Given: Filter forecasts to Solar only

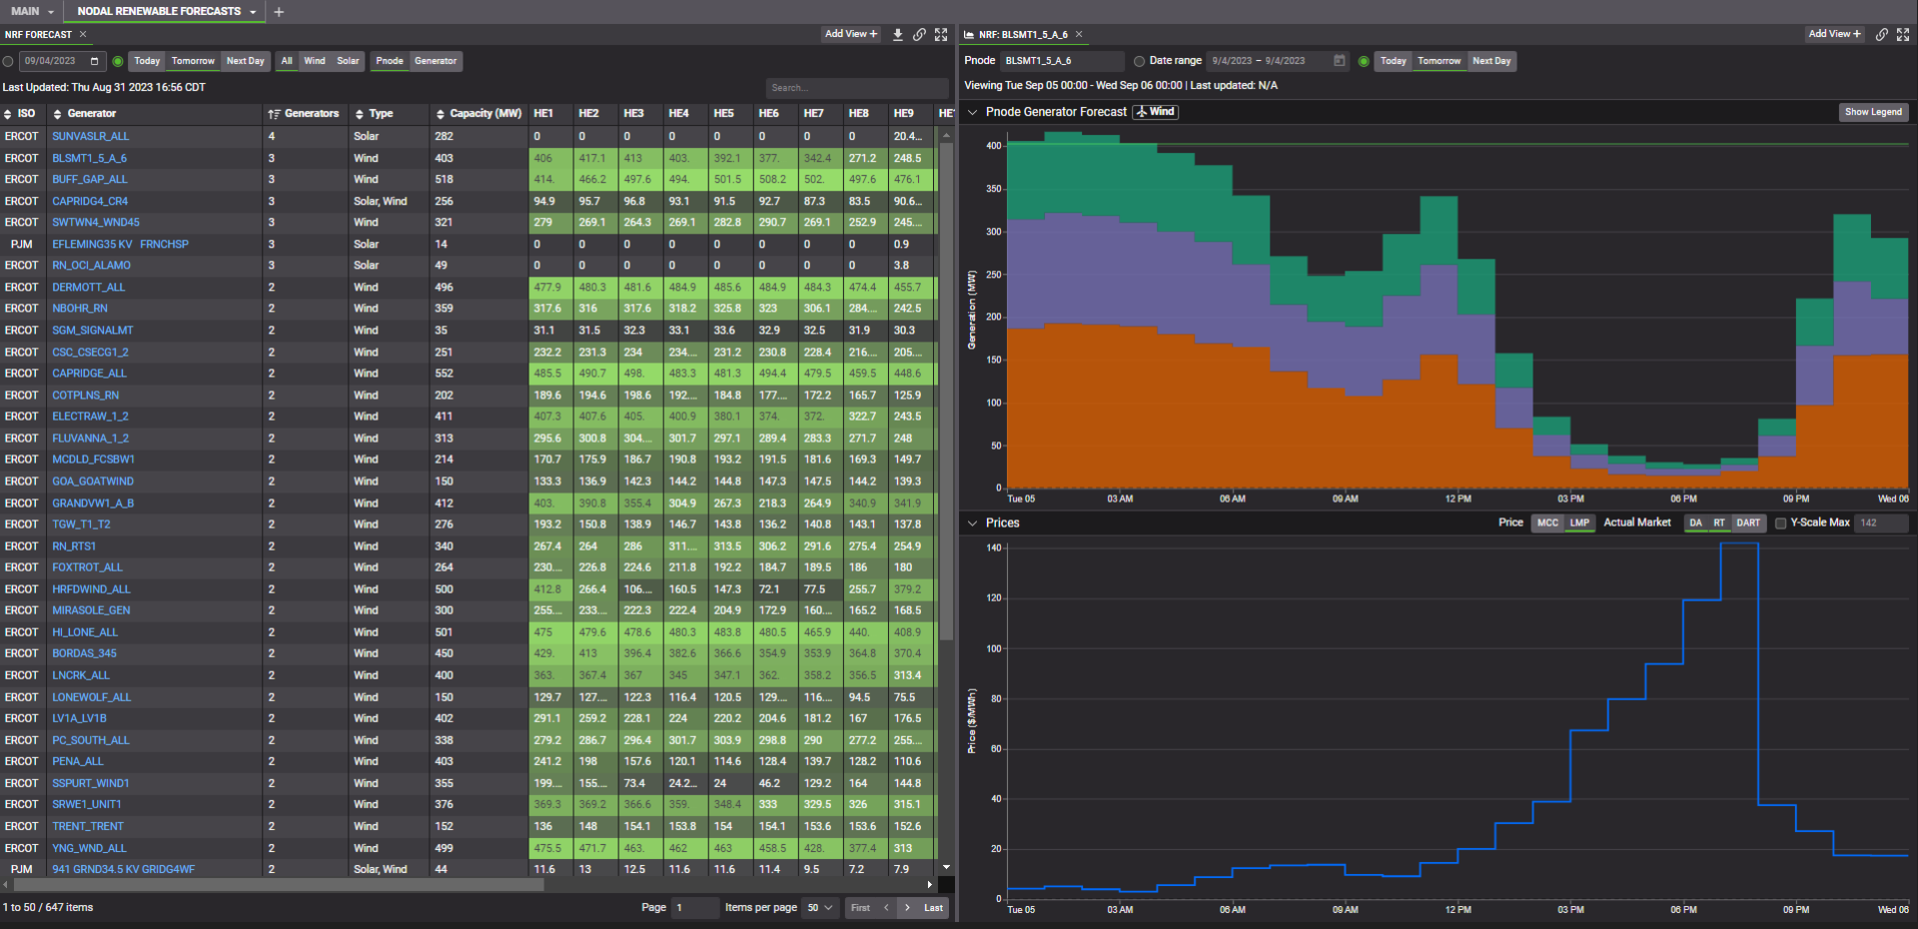Looking at the screenshot, I should coord(347,61).
